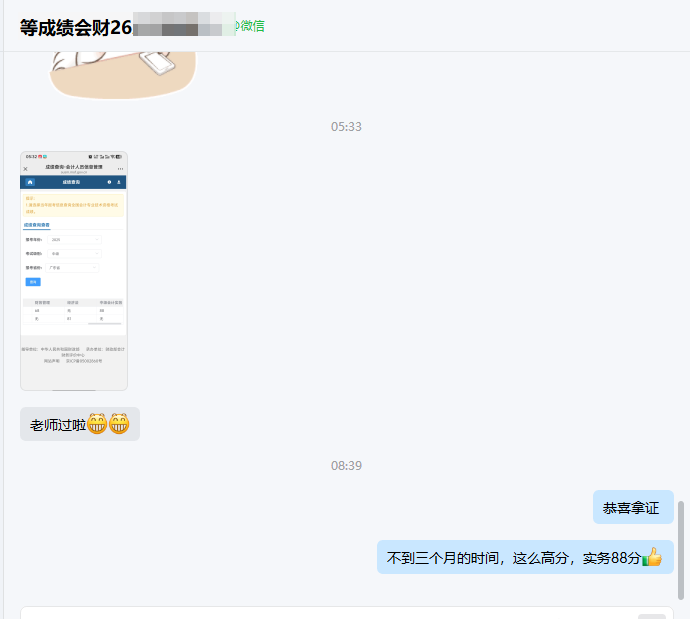The image size is (690, 619).
Task: Click the first grinning emoji
Action: (x=97, y=424)
